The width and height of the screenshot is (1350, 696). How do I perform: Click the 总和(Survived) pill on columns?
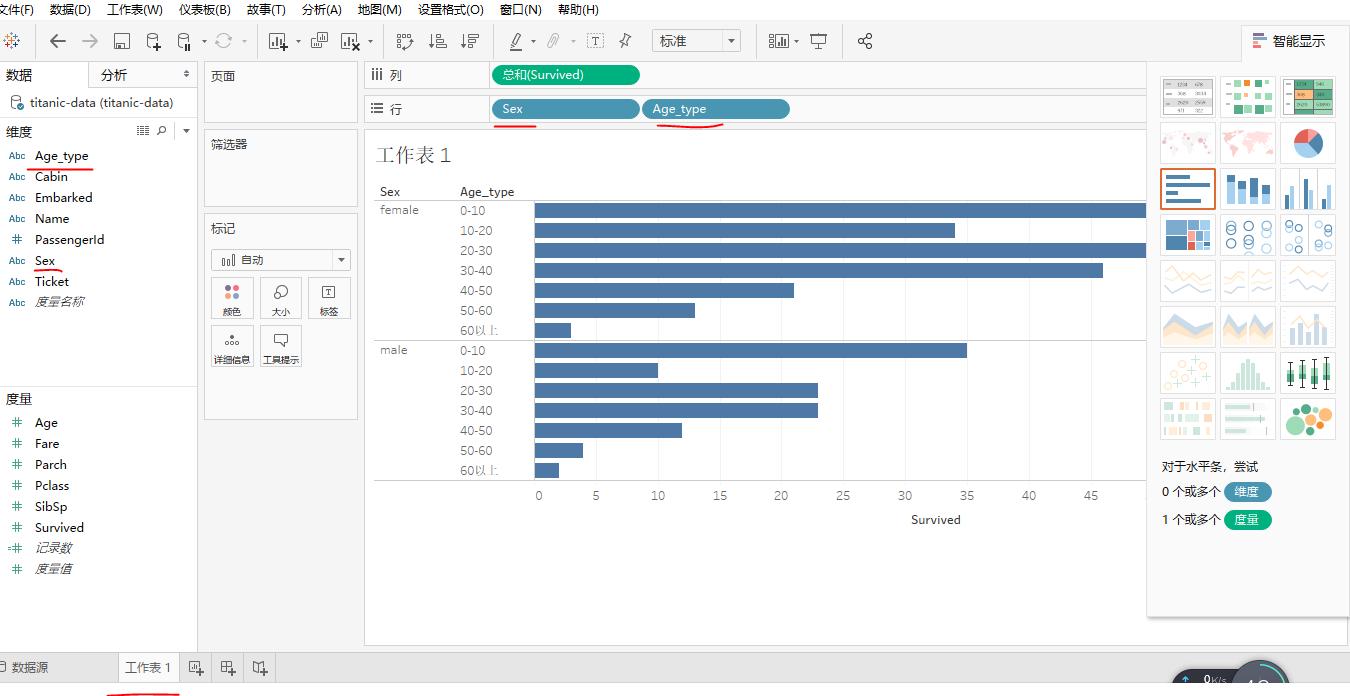pos(565,74)
